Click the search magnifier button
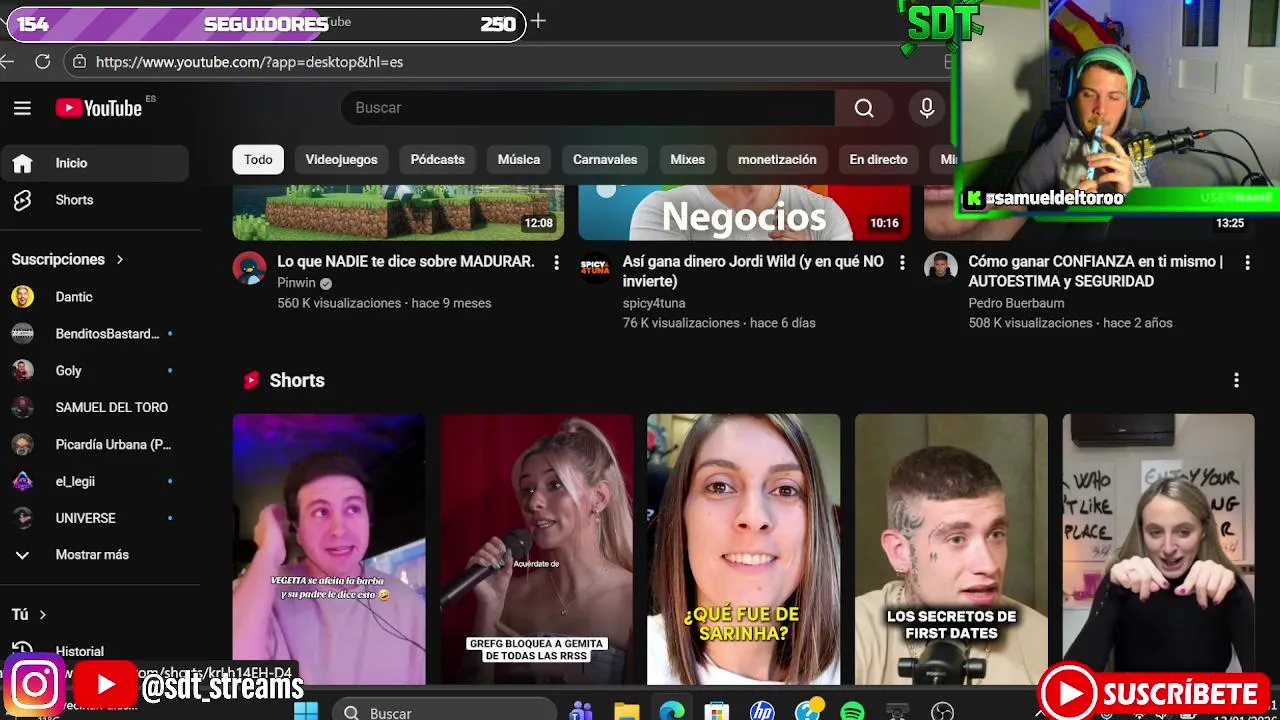 click(x=864, y=108)
